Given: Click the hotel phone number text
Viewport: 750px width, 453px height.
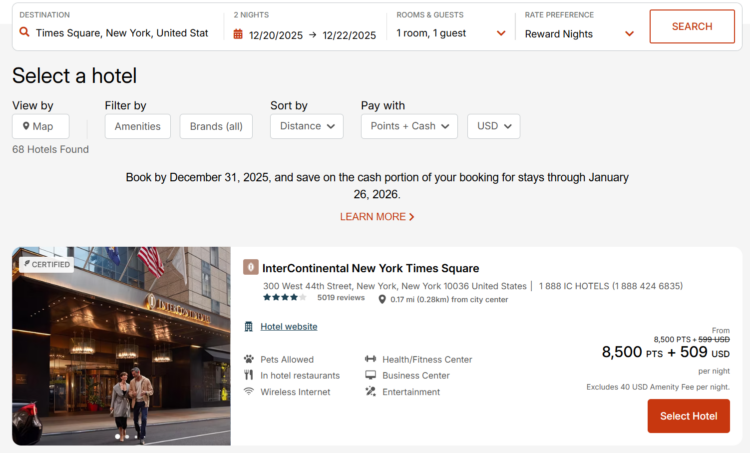Looking at the screenshot, I should tap(611, 286).
